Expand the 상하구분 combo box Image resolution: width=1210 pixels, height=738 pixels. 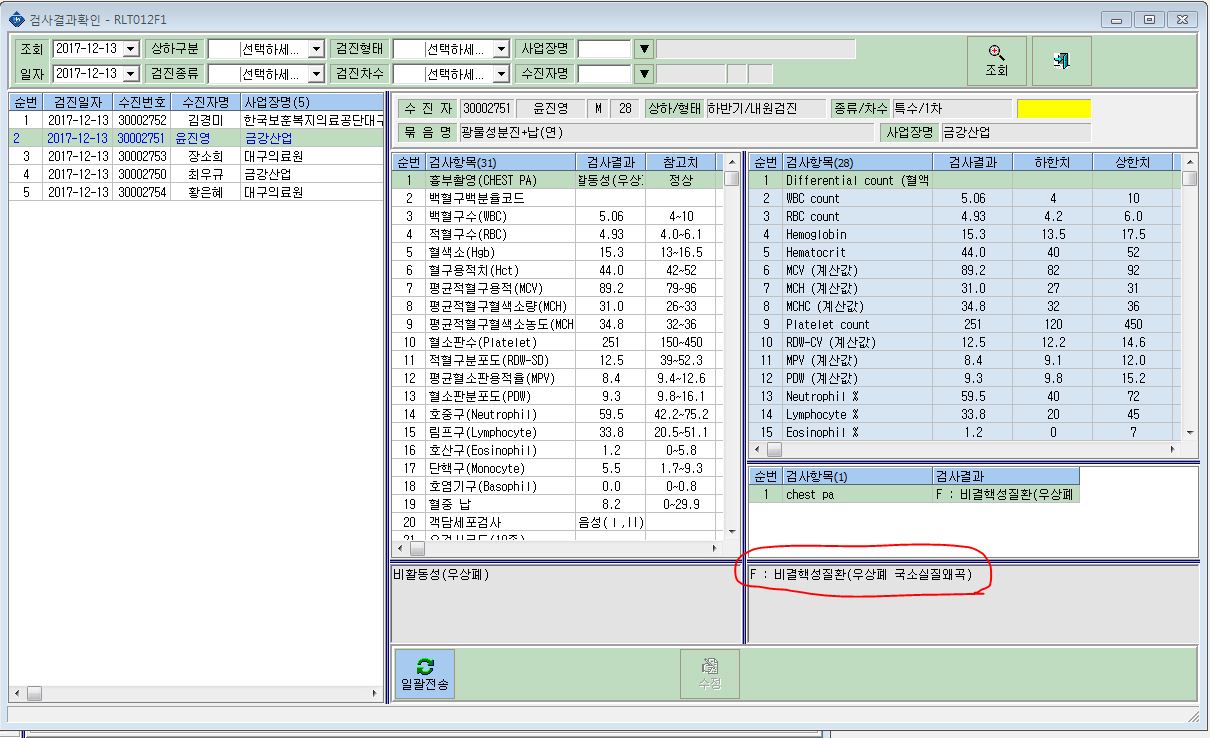(316, 49)
